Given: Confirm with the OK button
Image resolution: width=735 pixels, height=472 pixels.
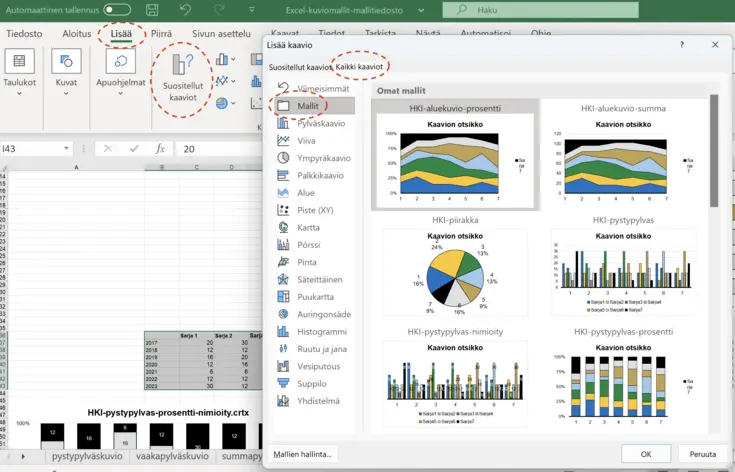Looking at the screenshot, I should pyautogui.click(x=646, y=454).
